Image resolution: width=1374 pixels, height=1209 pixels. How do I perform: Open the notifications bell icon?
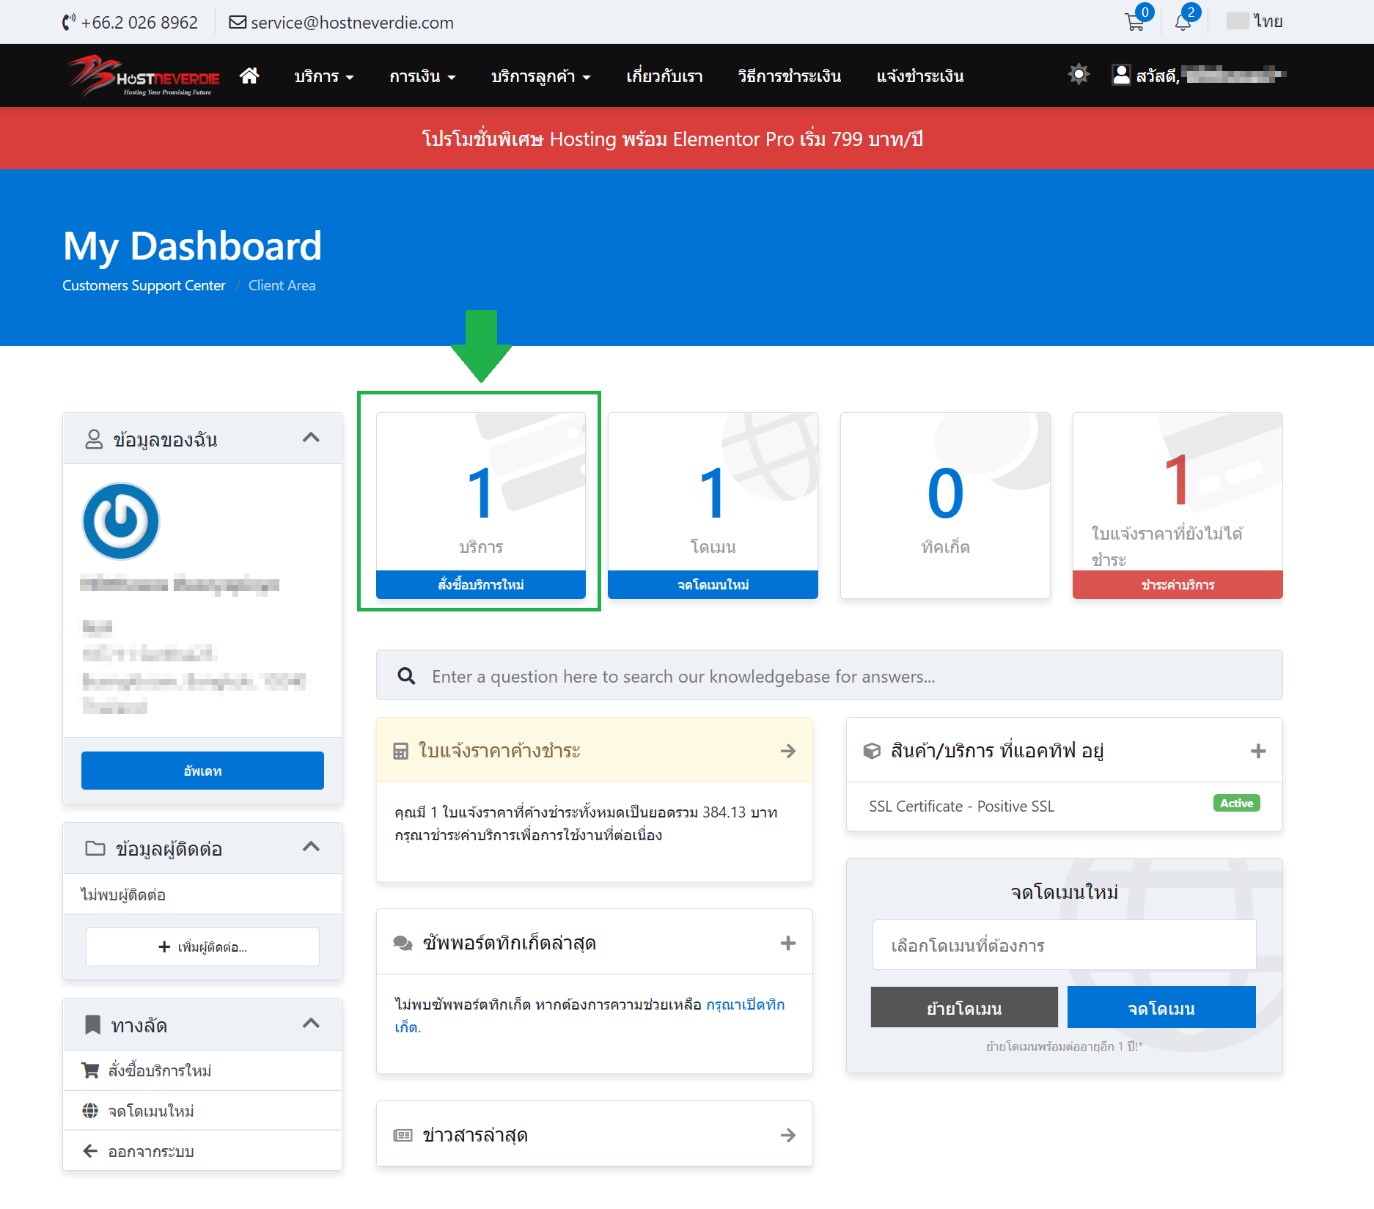tap(1183, 22)
